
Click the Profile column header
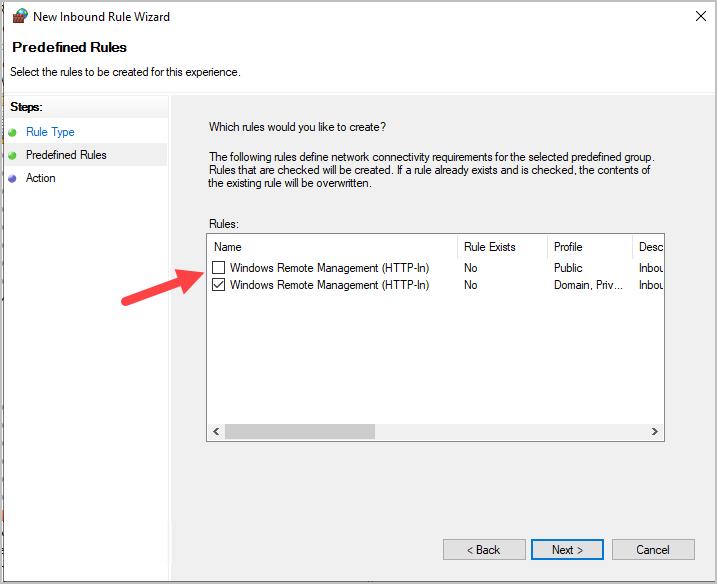(588, 247)
